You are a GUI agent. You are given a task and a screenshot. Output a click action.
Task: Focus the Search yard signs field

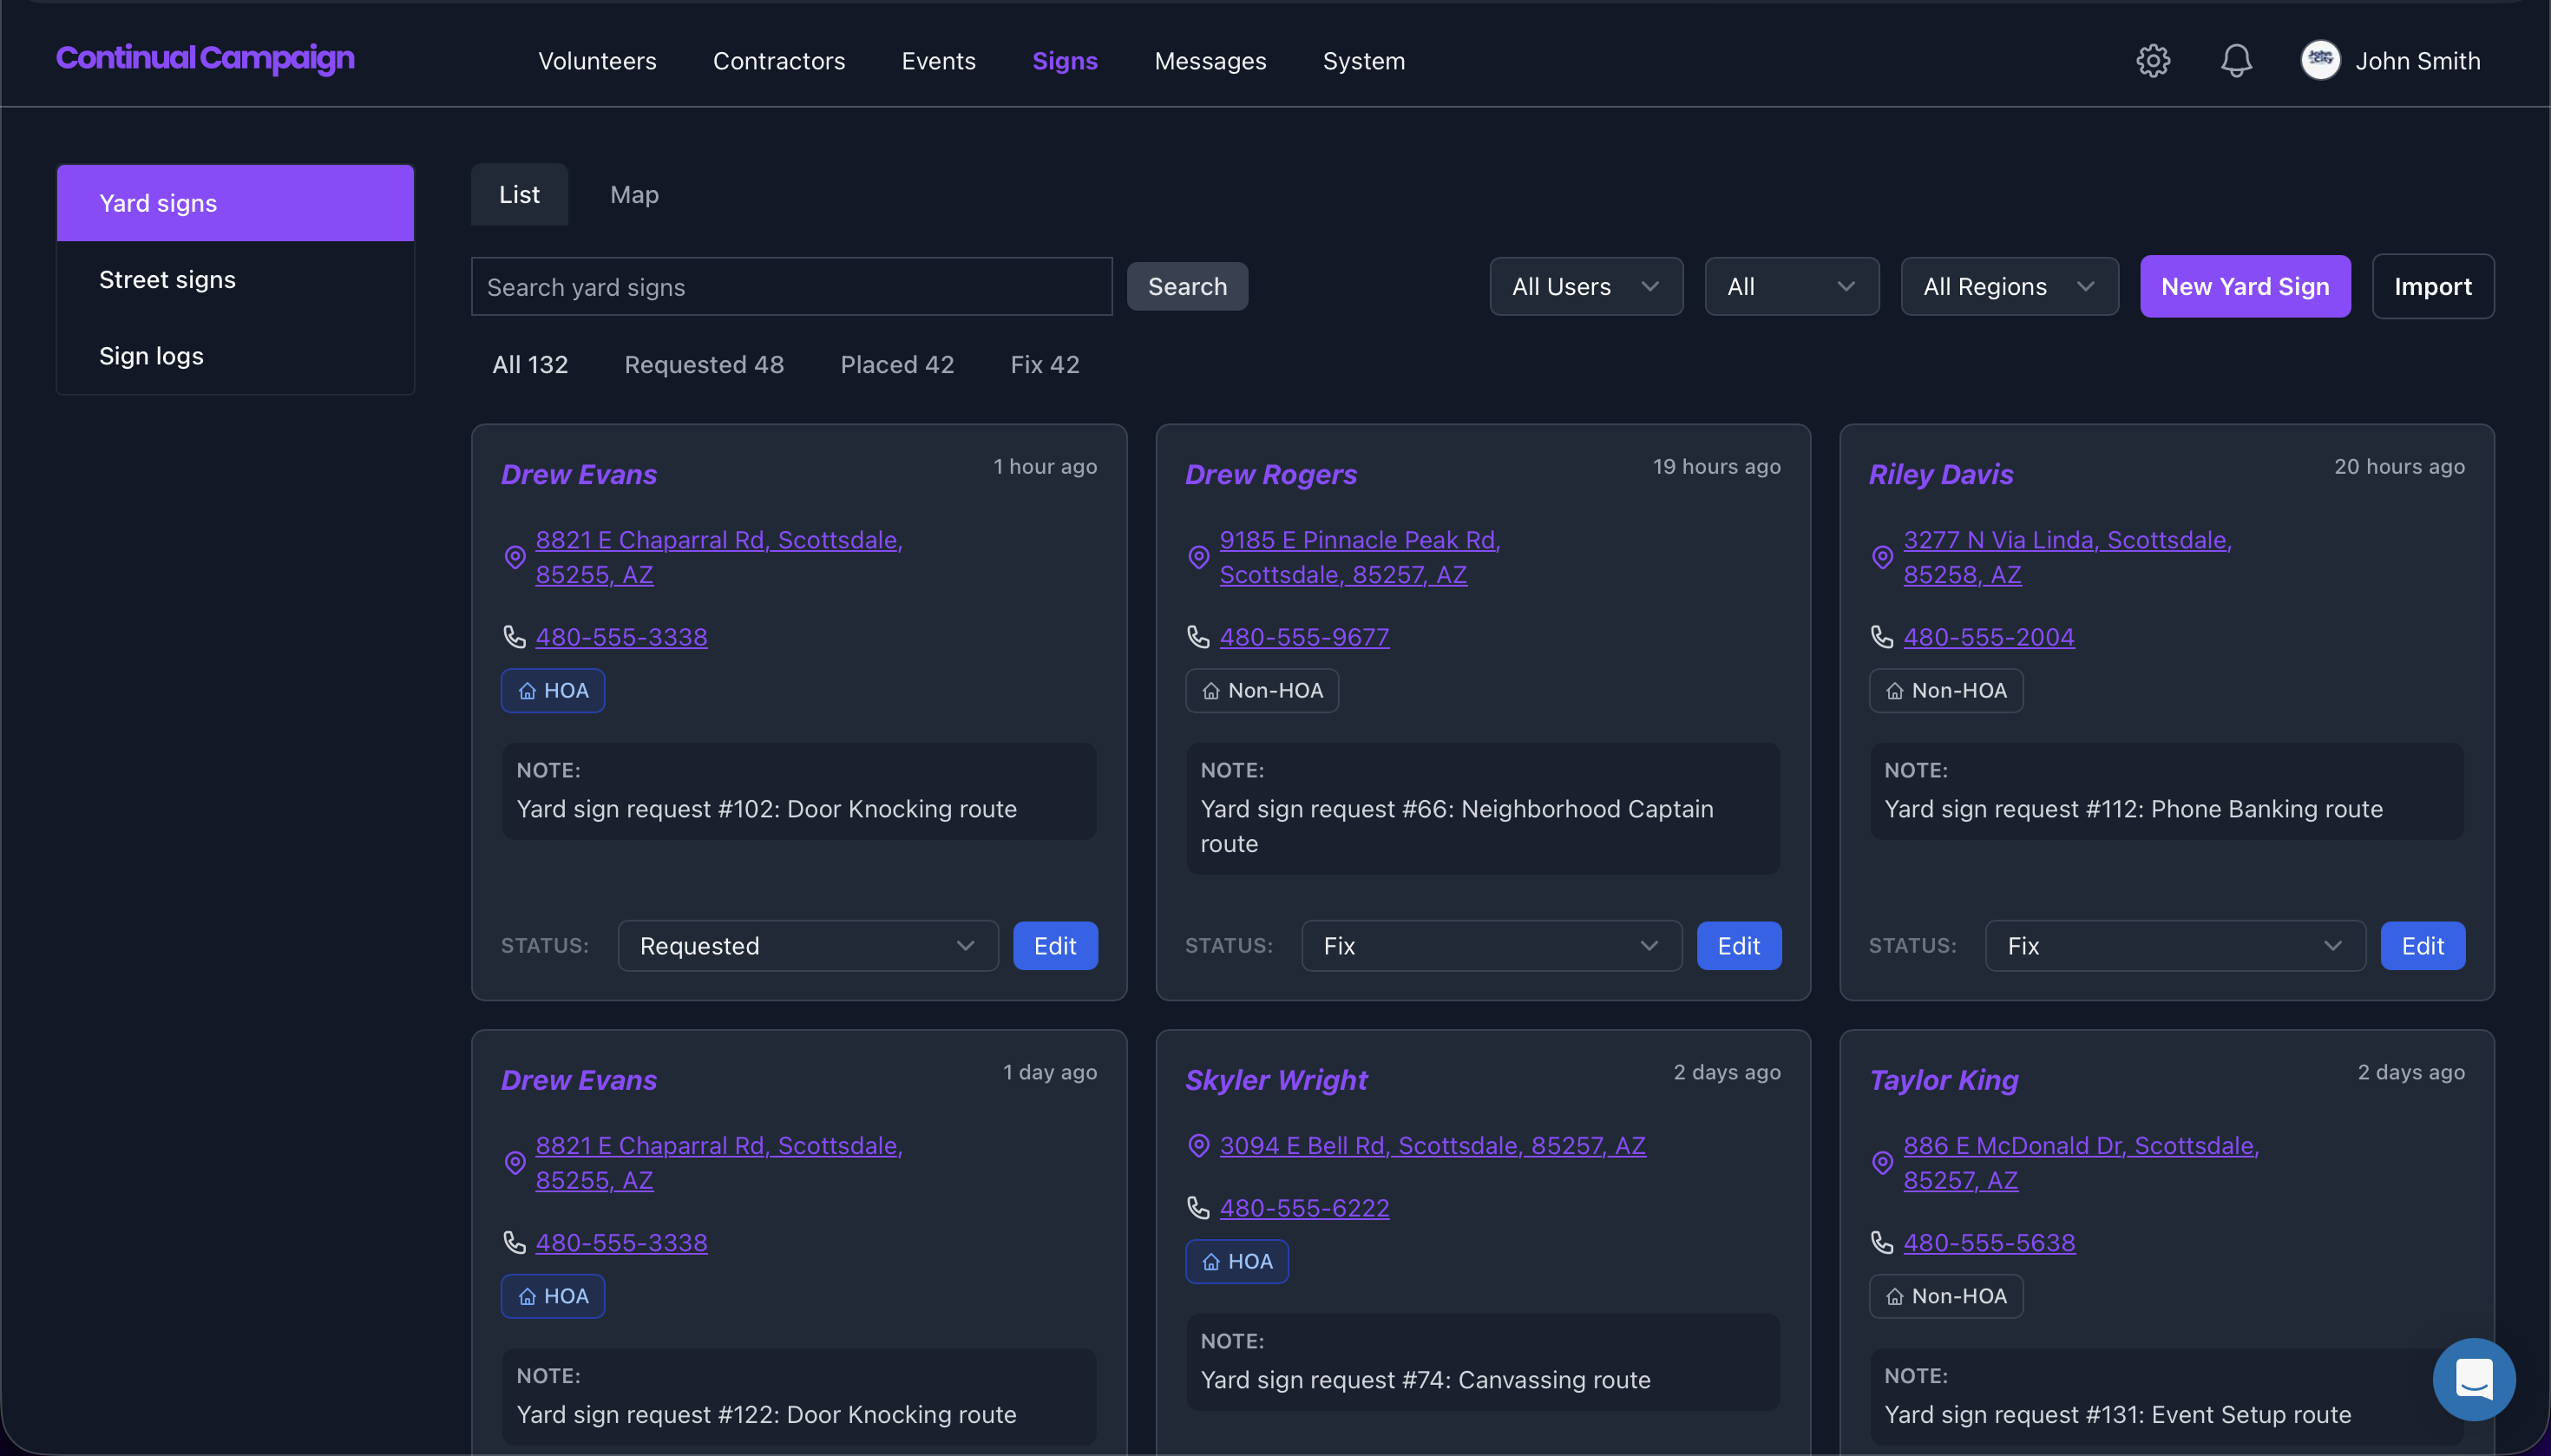(790, 287)
